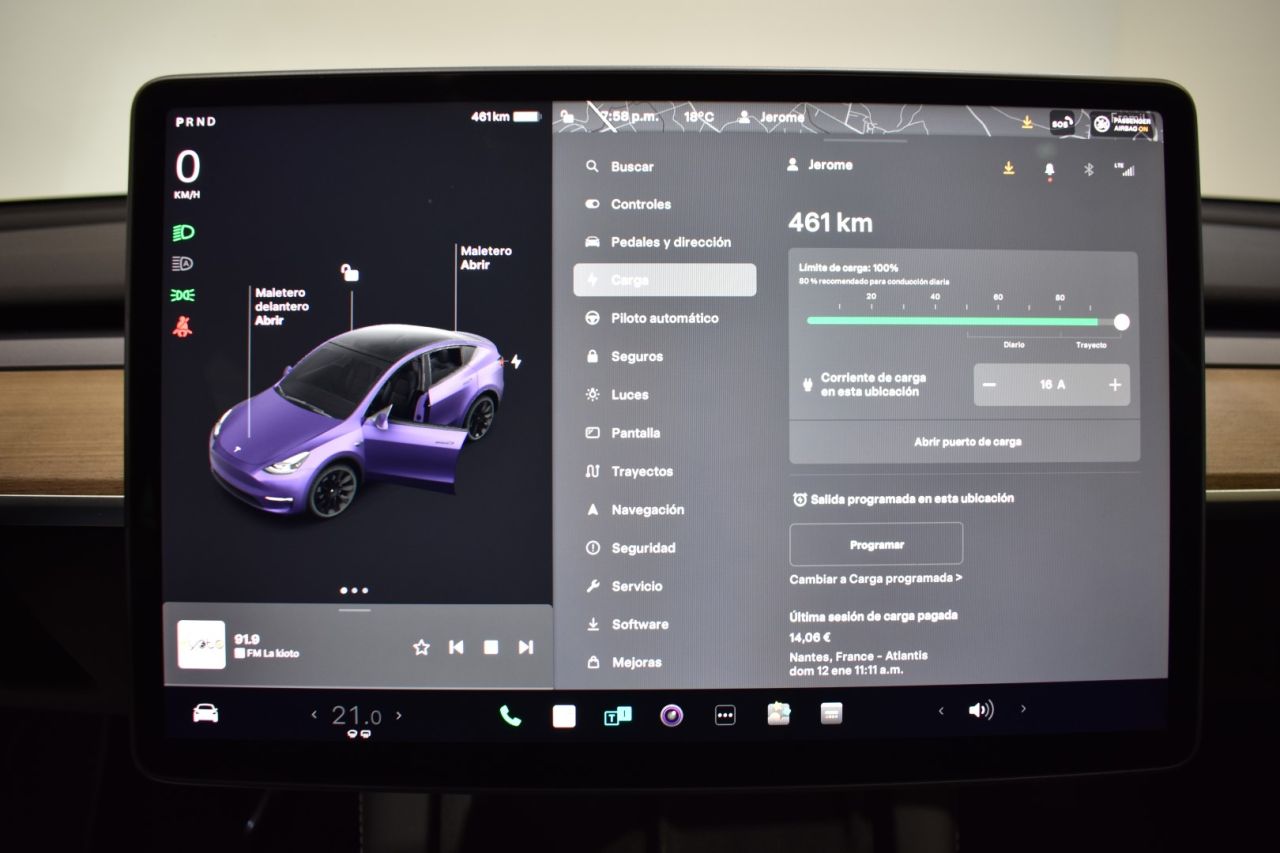
Task: Skip to previous radio station
Action: 456,647
